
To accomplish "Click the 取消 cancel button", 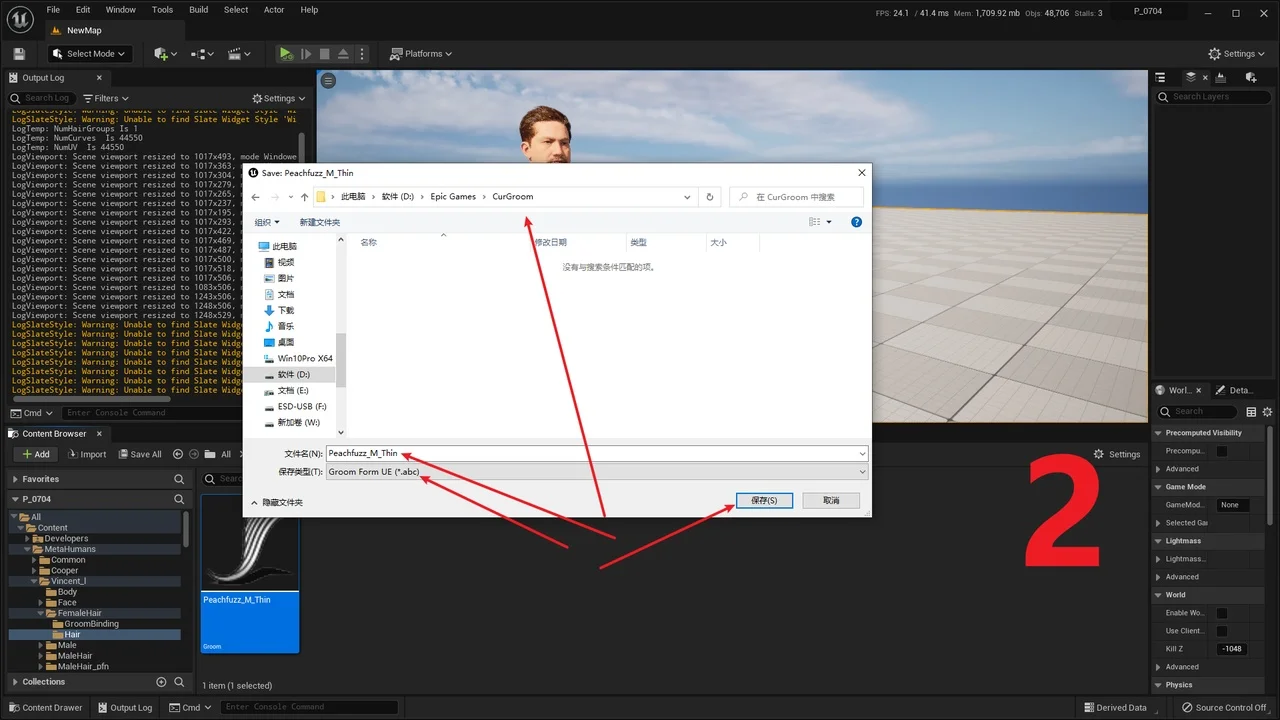I will pos(831,500).
